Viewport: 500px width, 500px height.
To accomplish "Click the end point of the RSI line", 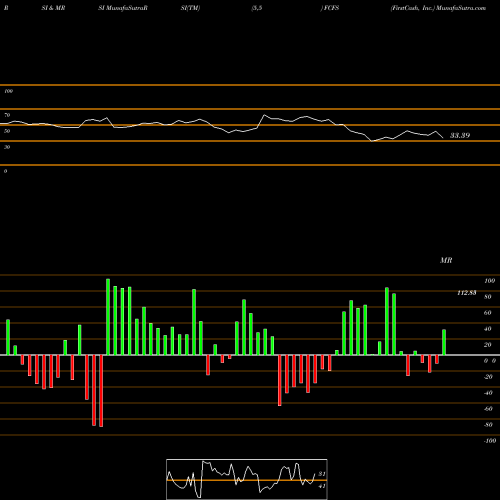I will point(443,138).
